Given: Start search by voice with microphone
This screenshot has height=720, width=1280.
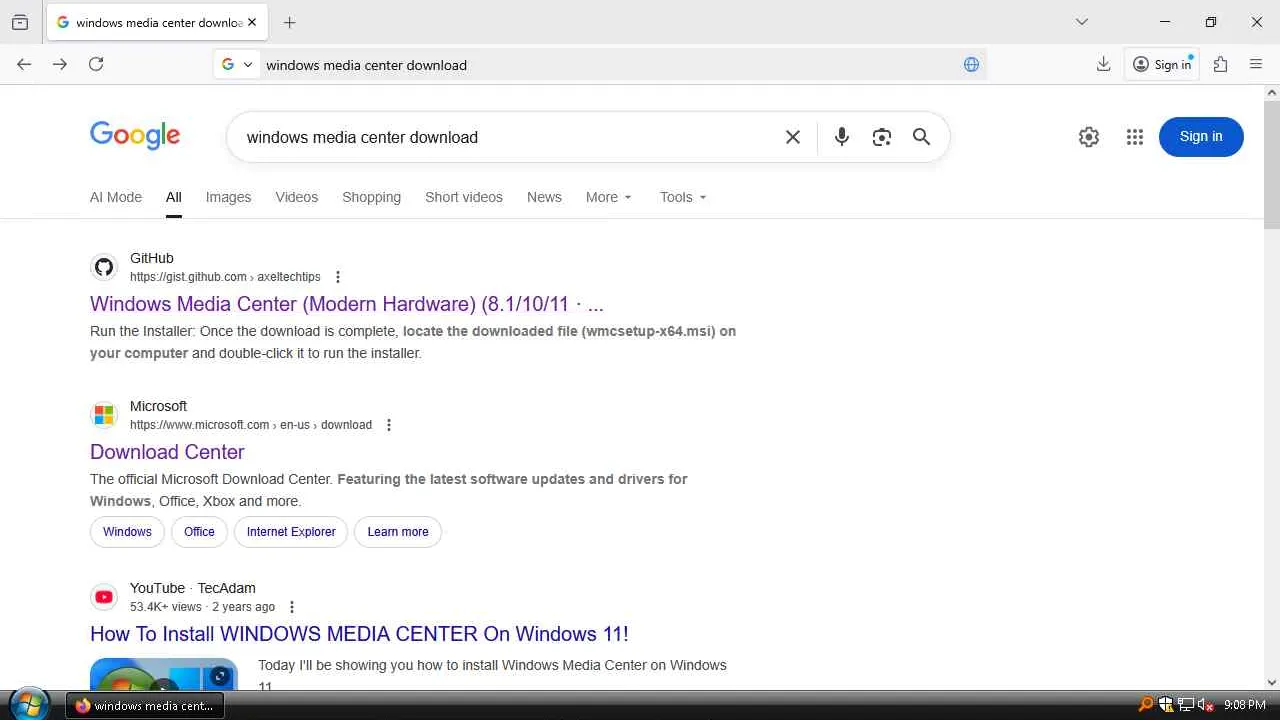Looking at the screenshot, I should click(842, 137).
